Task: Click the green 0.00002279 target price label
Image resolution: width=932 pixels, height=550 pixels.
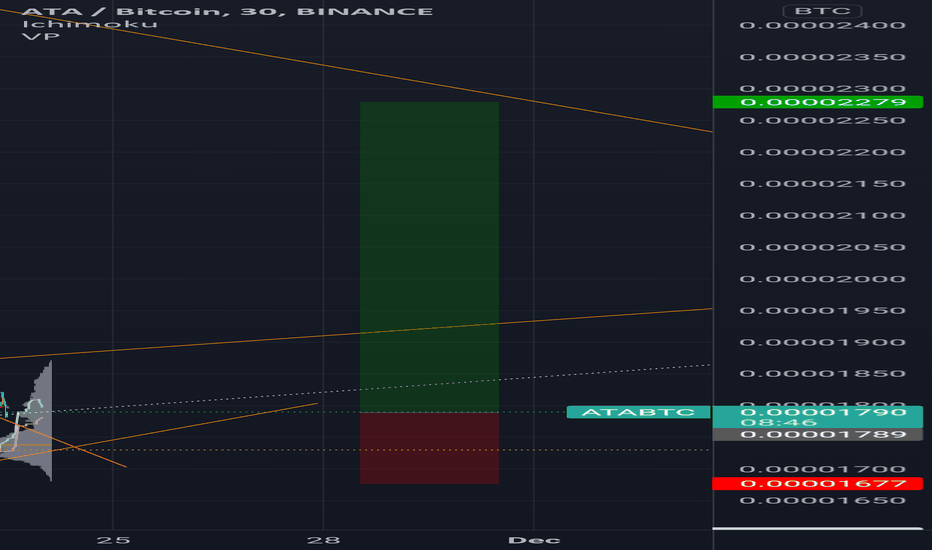Action: (x=818, y=102)
